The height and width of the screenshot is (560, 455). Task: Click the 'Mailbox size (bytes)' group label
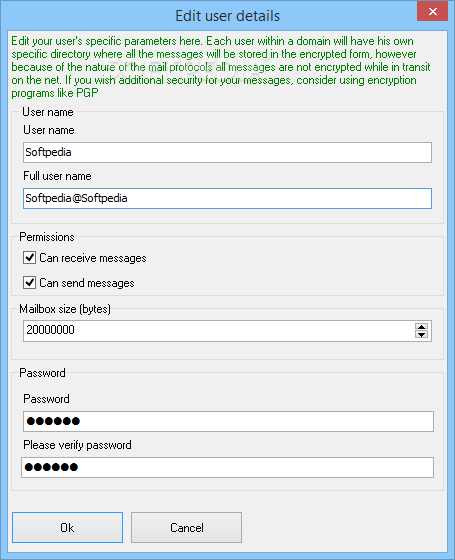click(65, 309)
